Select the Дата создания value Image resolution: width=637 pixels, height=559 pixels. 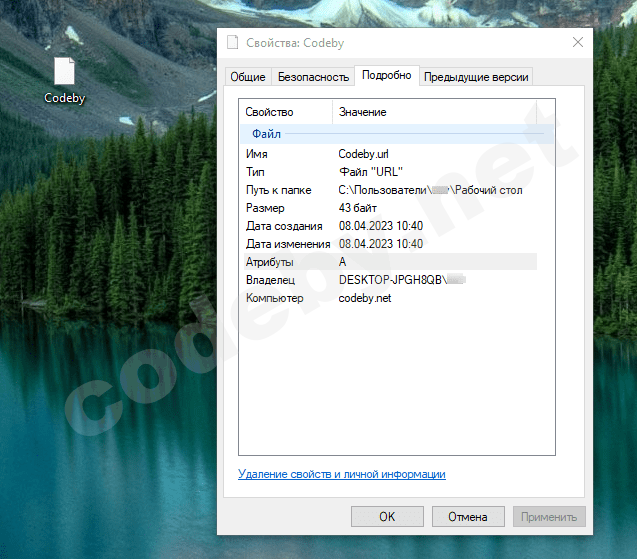tap(381, 226)
